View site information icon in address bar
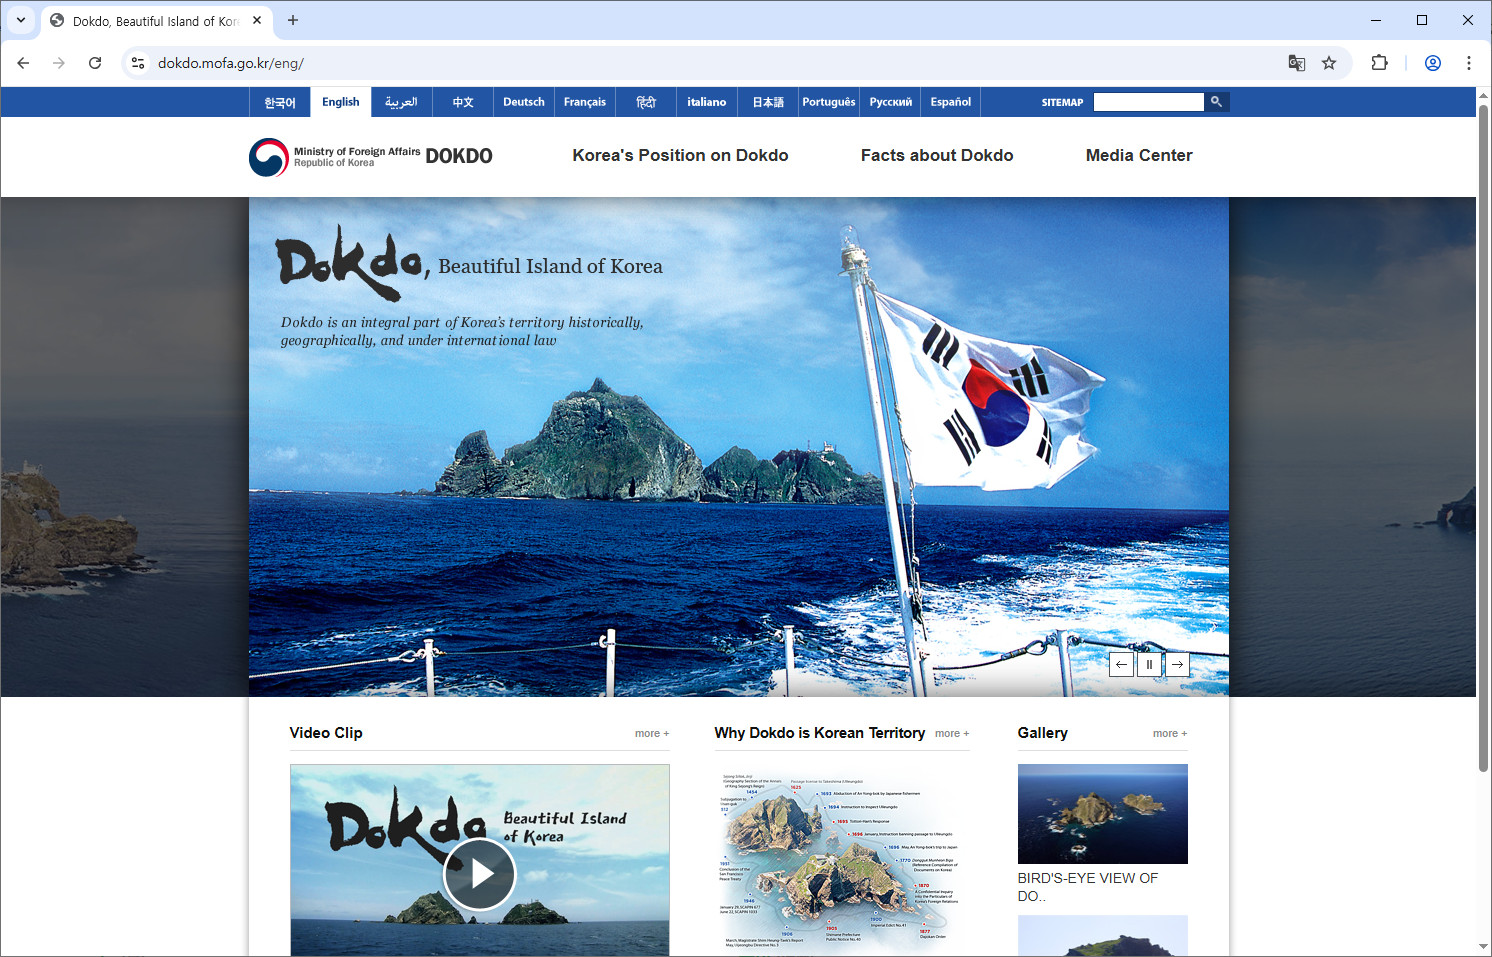The height and width of the screenshot is (957, 1492). (138, 63)
